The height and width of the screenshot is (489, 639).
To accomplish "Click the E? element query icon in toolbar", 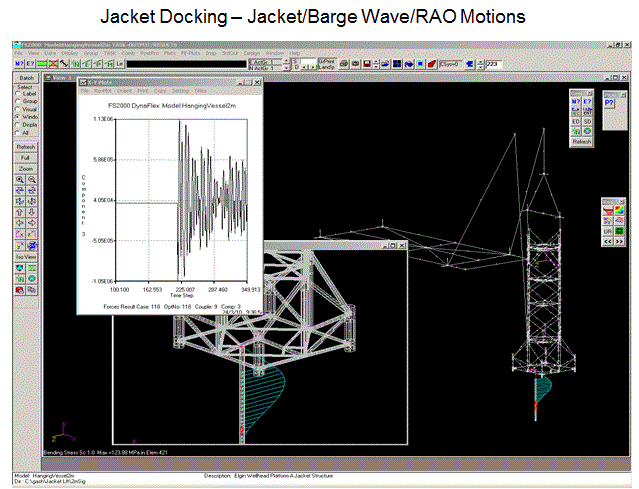I will click(32, 63).
